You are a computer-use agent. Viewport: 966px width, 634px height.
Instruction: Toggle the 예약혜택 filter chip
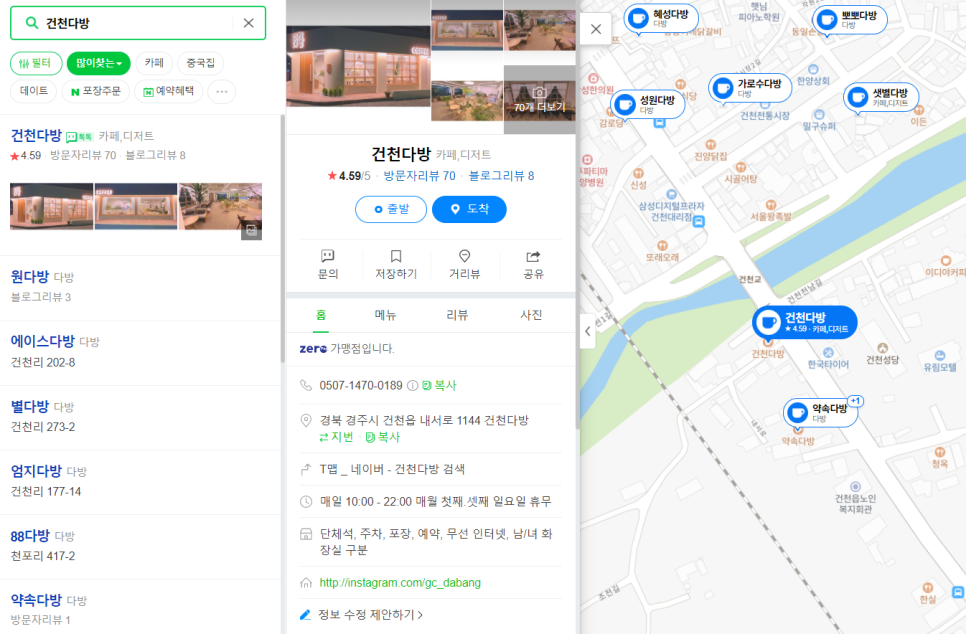(x=168, y=91)
